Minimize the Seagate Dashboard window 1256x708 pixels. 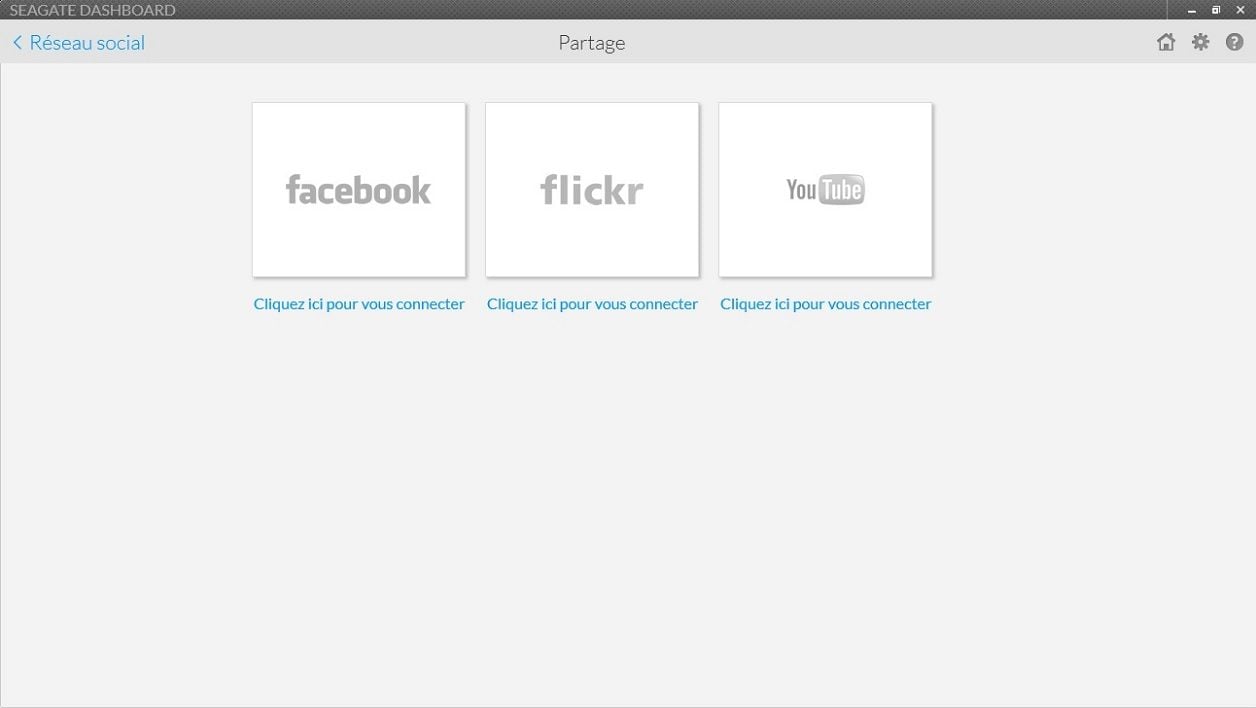tap(1192, 10)
